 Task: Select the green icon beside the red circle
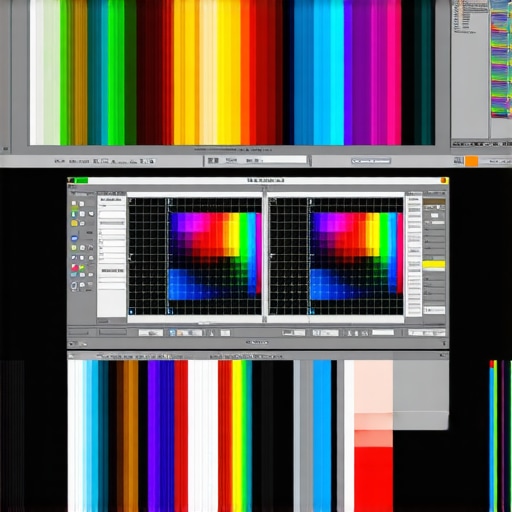click(82, 267)
